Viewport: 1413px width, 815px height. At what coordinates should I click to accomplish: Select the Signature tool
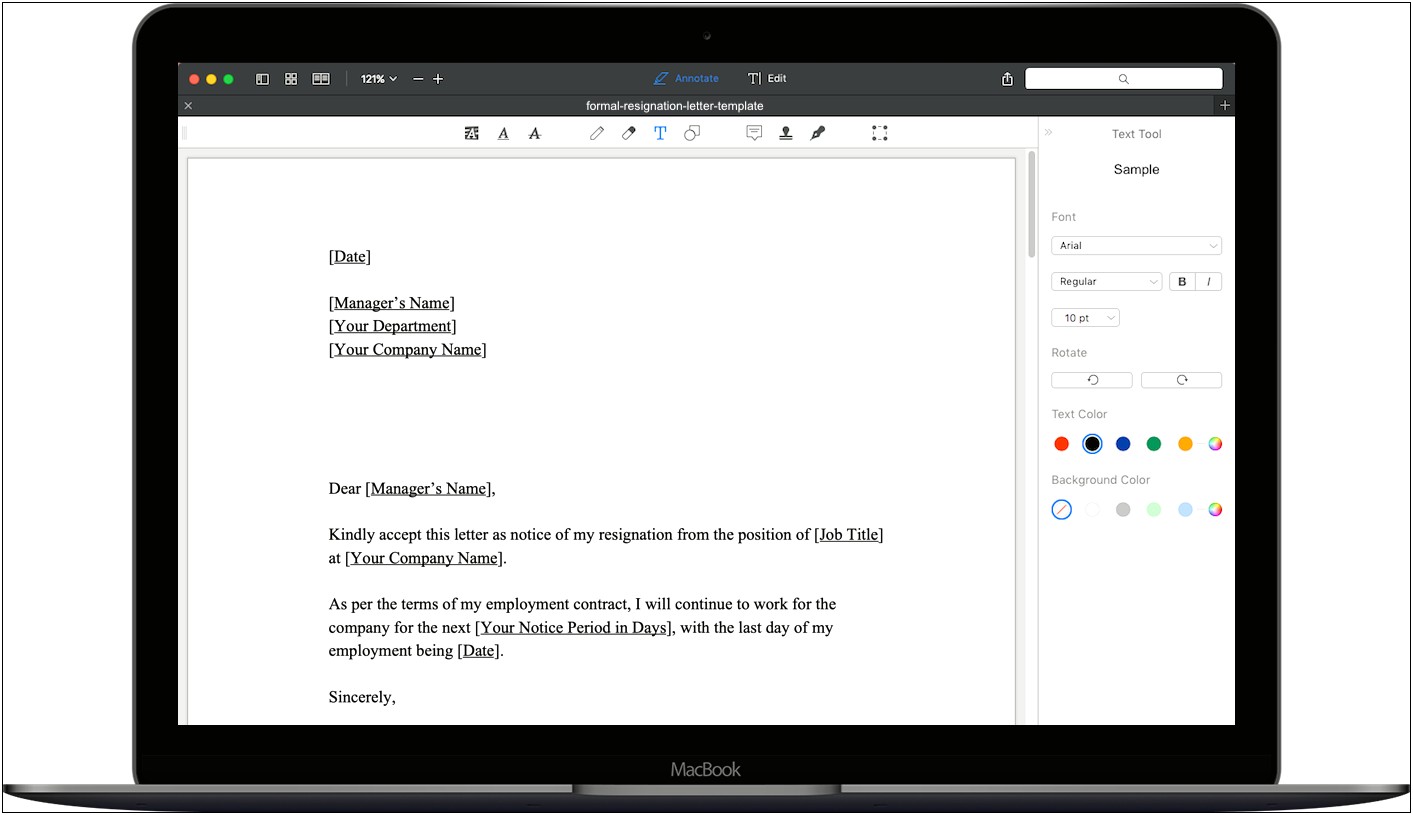(x=817, y=133)
